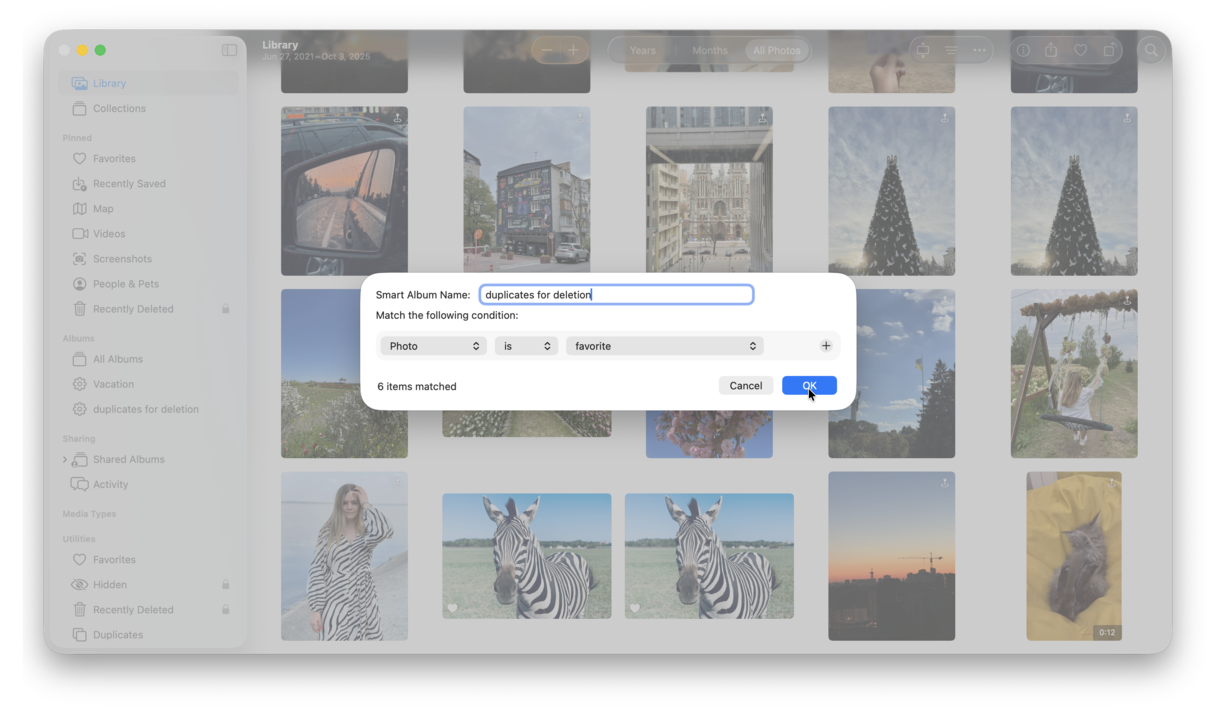Click the heart favorite icon in the toolbar
Image resolution: width=1216 pixels, height=712 pixels.
1079,50
